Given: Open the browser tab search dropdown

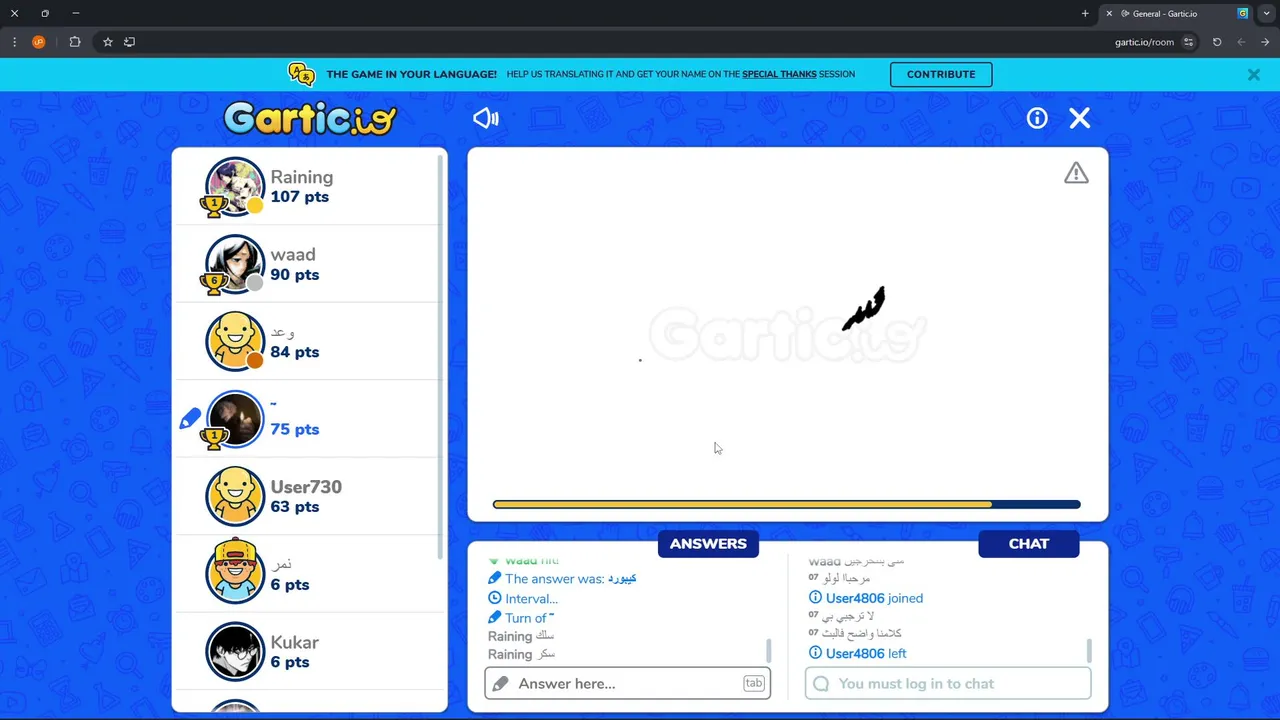Looking at the screenshot, I should click(x=1267, y=14).
